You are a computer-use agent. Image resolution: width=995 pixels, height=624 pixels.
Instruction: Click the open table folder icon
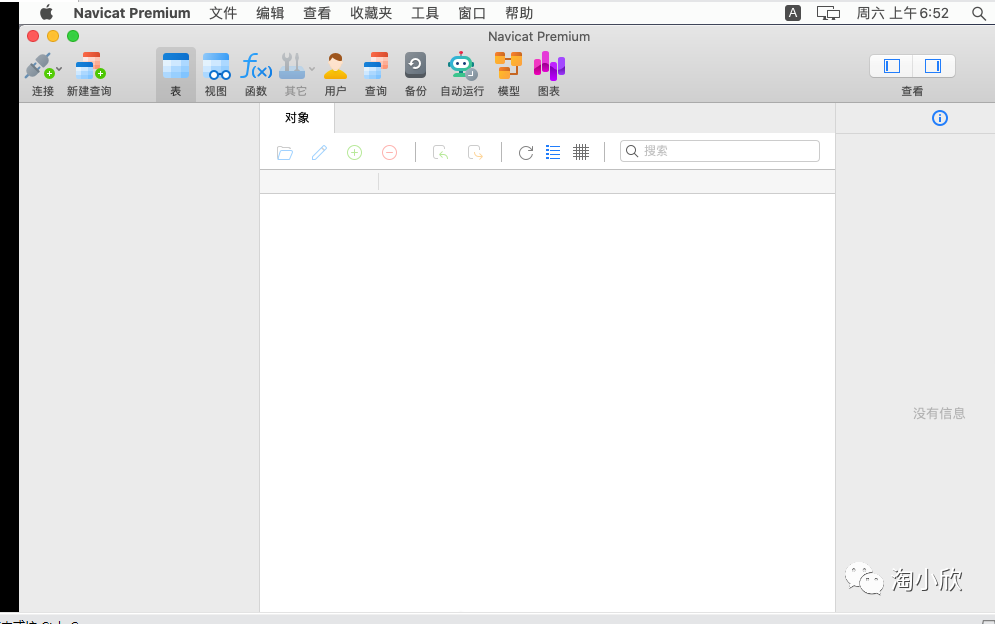tap(285, 152)
